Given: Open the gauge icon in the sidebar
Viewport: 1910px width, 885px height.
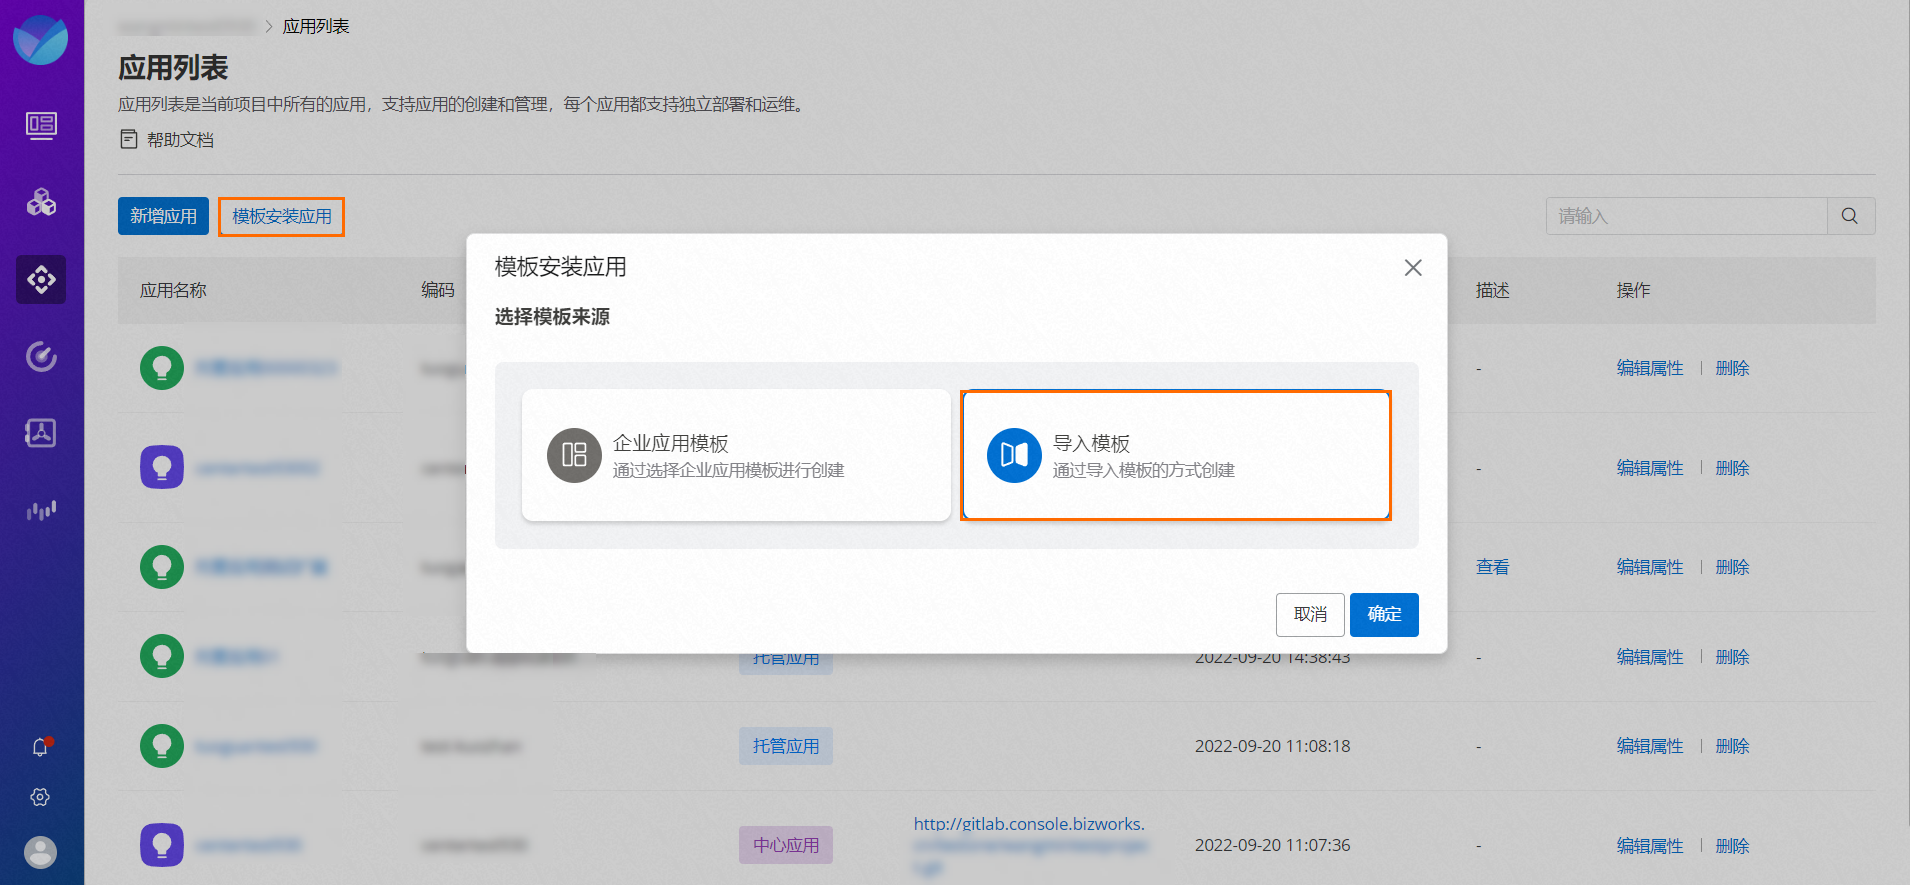Looking at the screenshot, I should tap(41, 356).
